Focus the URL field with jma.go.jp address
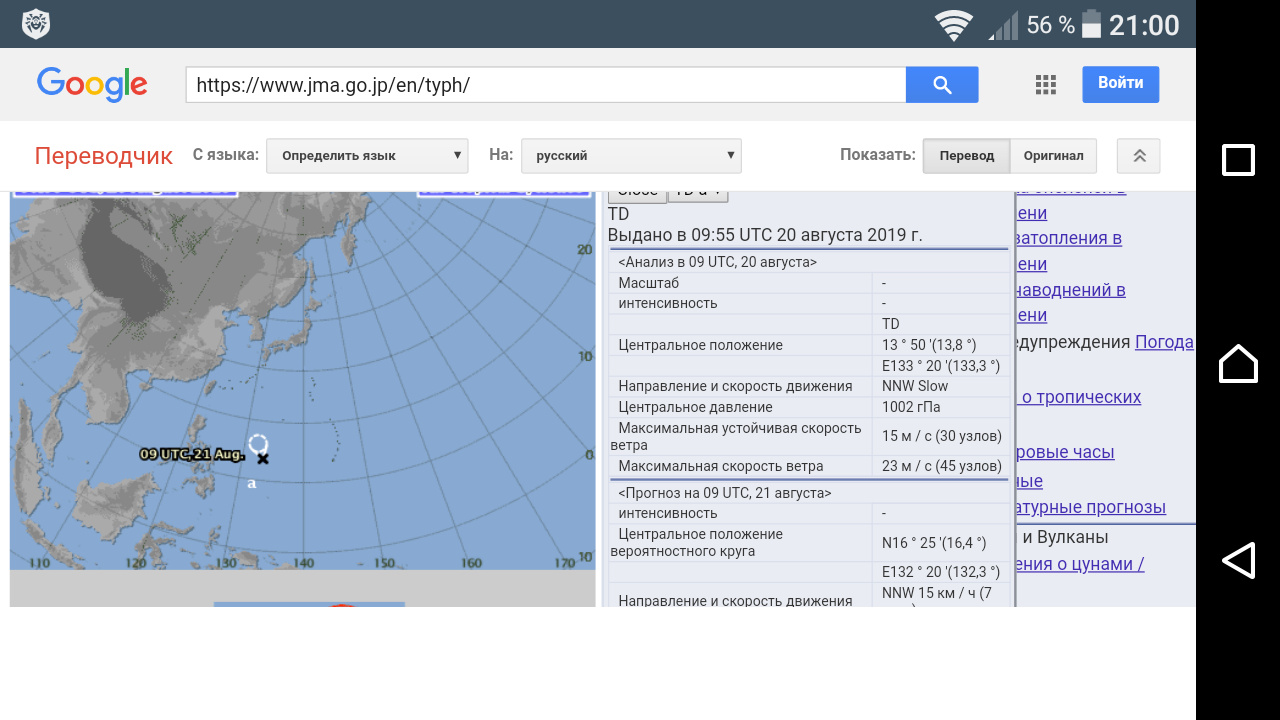Screen dimensions: 1280x720 (546, 85)
